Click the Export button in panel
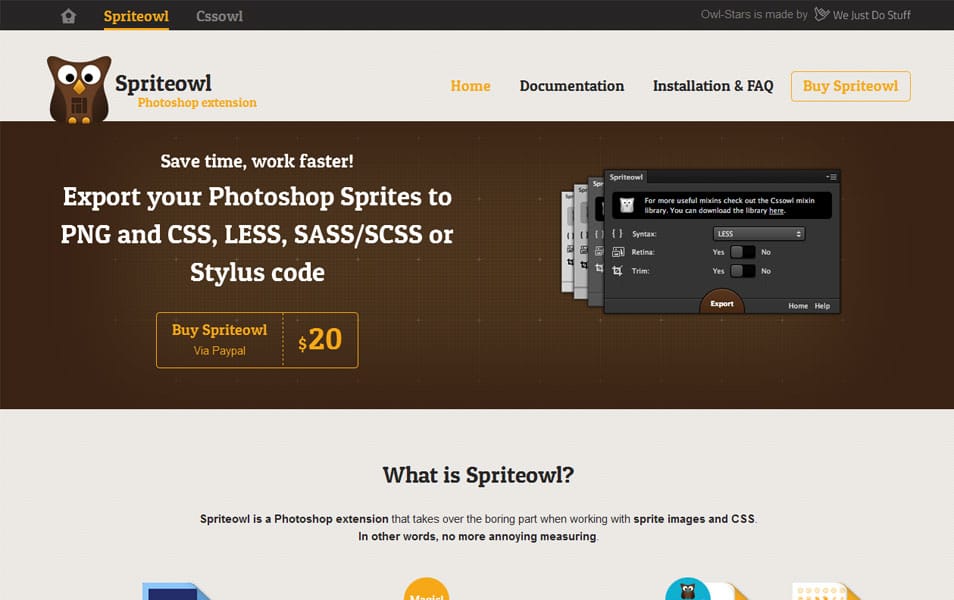The width and height of the screenshot is (954, 600). click(x=722, y=302)
